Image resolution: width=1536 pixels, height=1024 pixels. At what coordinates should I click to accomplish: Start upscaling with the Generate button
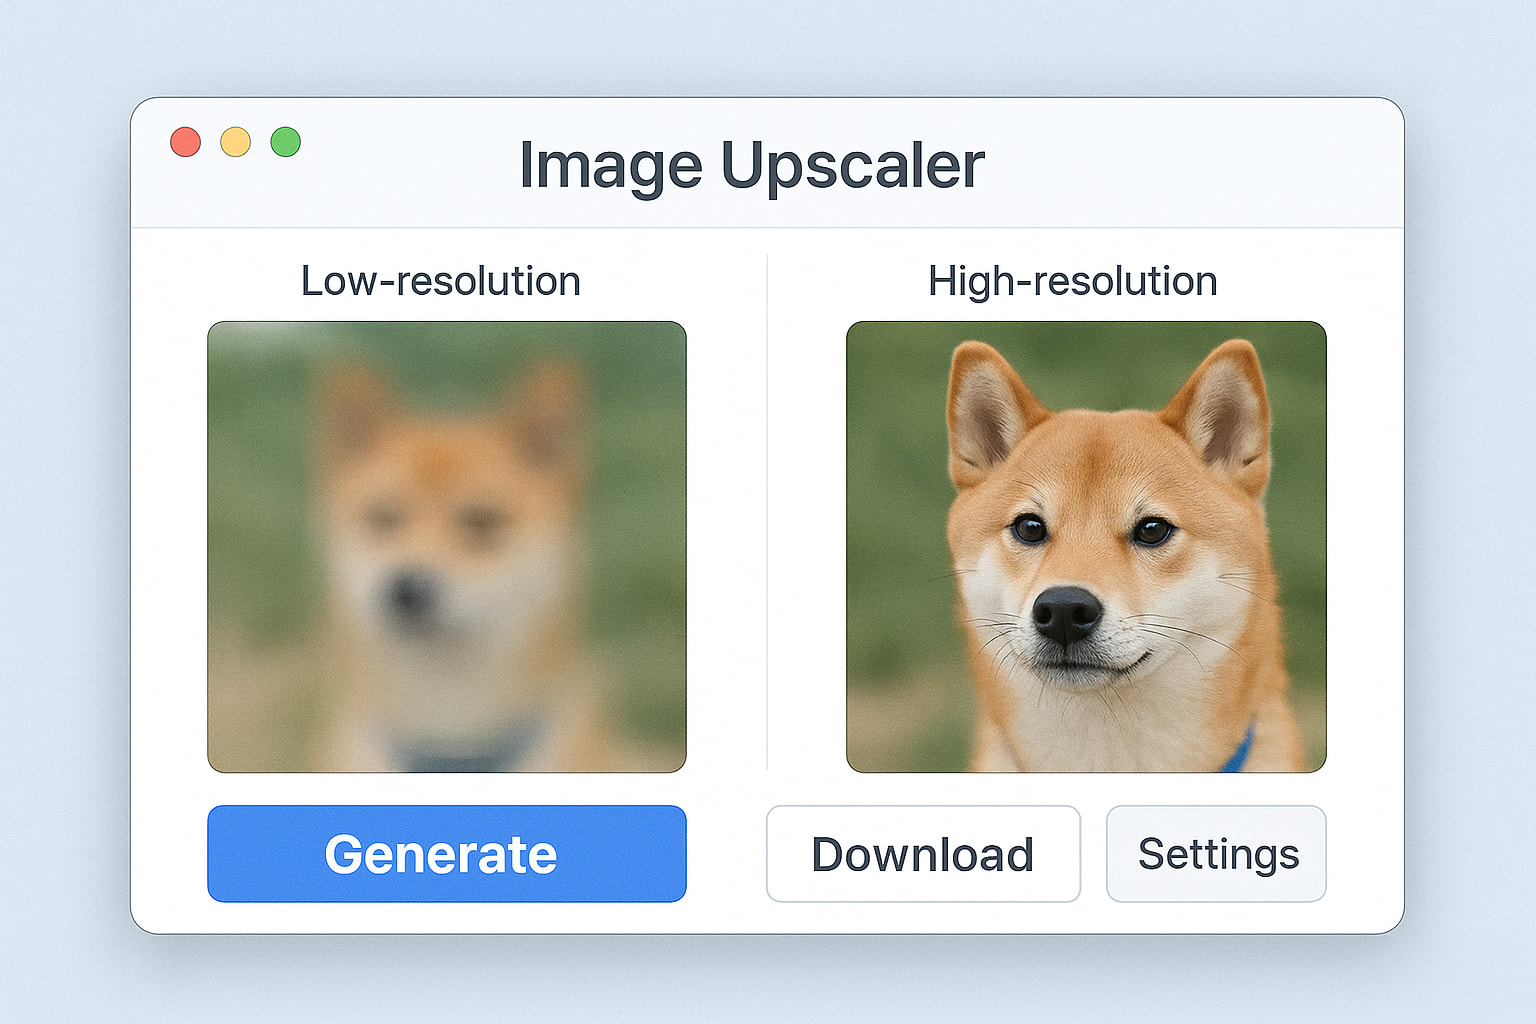point(446,854)
